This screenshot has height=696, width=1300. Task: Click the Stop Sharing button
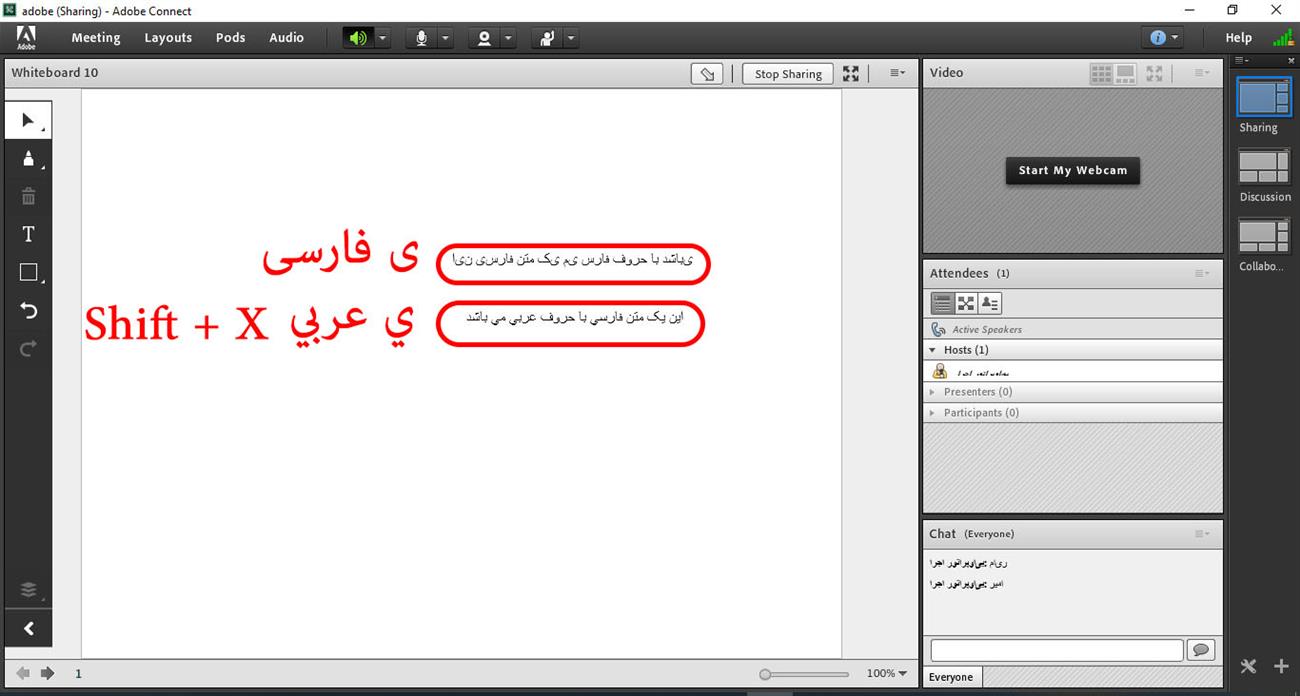pyautogui.click(x=788, y=74)
